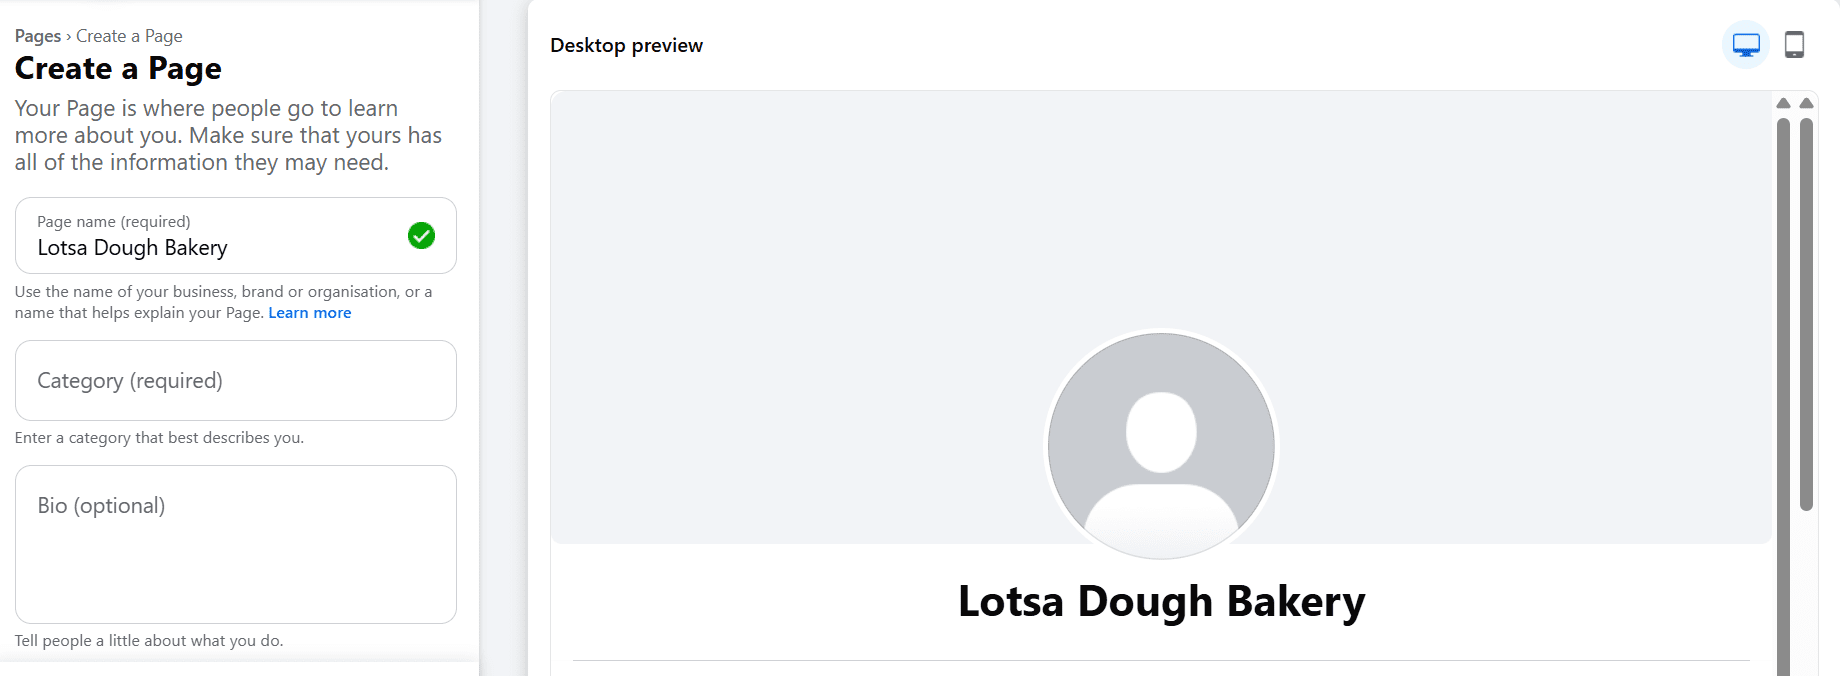Select the desktop preview monitor icon
1840x676 pixels.
1744,44
